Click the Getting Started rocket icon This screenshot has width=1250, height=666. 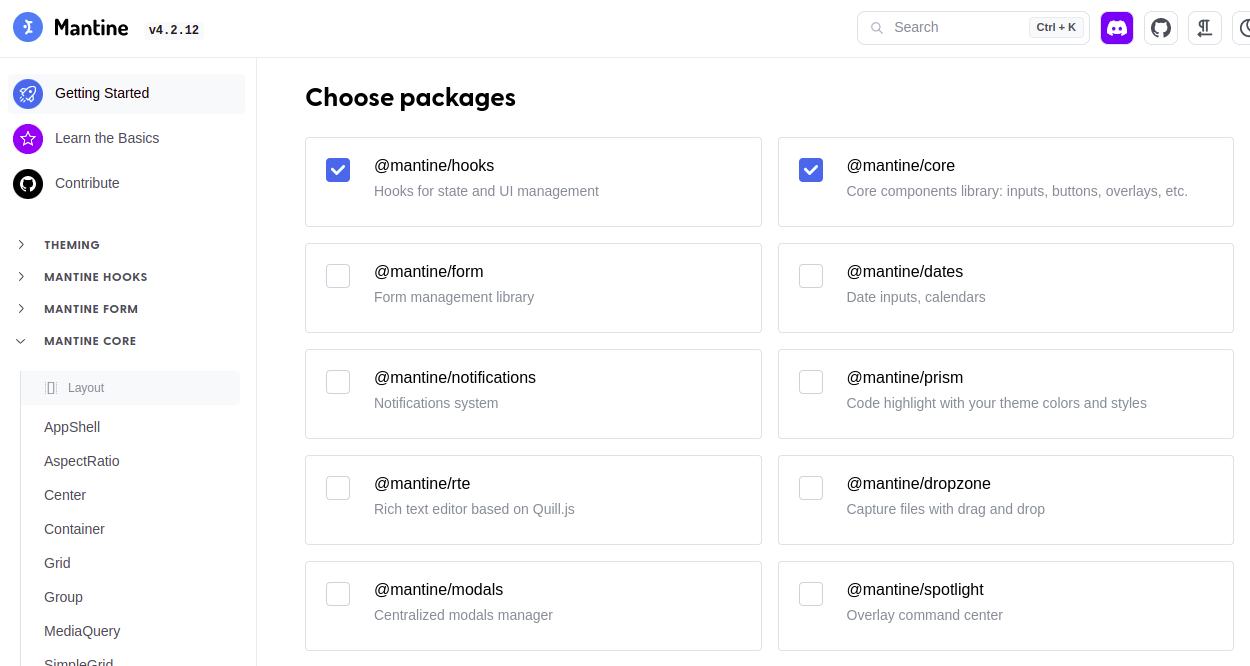tap(28, 94)
